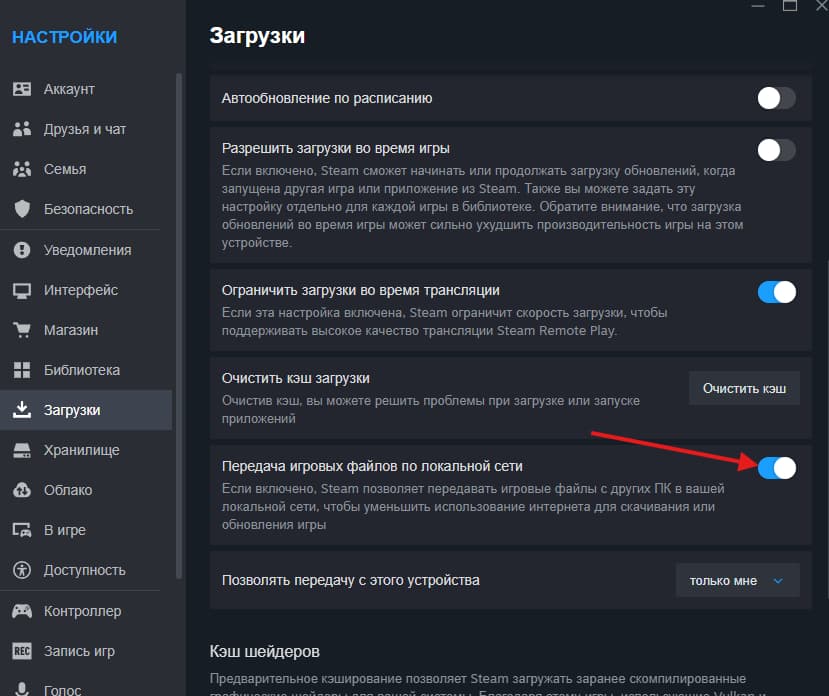Screen dimensions: 829x696
Task: Click the chevron arrow beside 'только мне'
Action: 778,581
